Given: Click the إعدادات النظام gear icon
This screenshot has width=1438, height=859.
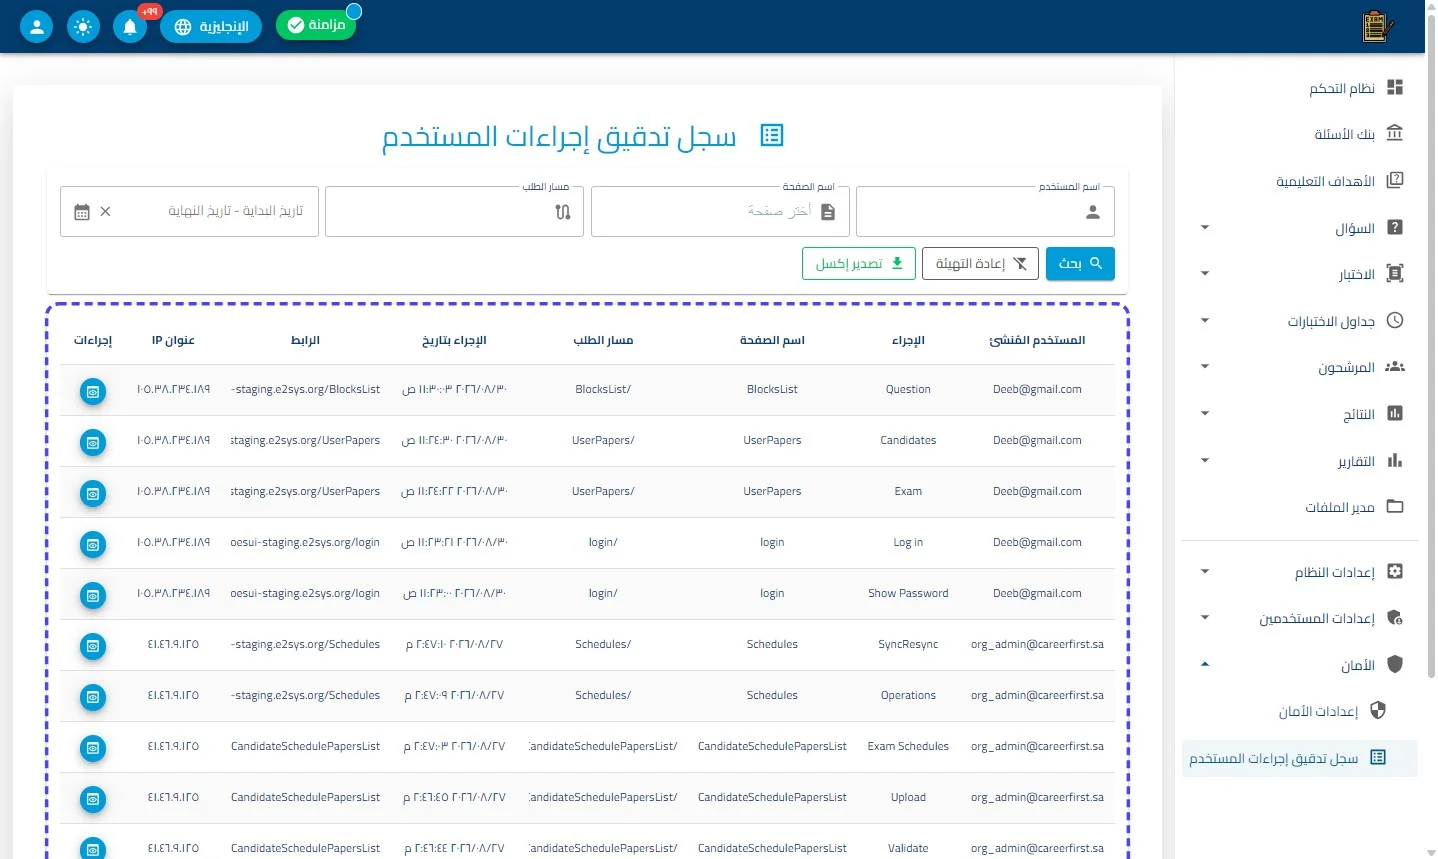Looking at the screenshot, I should (x=1395, y=572).
